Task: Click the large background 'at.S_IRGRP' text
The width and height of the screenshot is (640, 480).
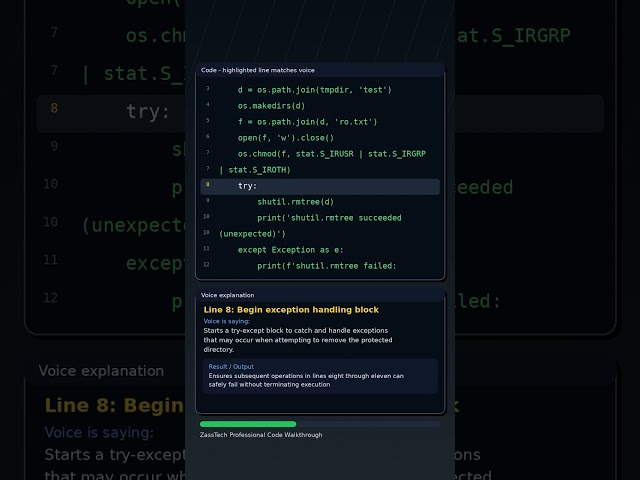Action: (x=513, y=36)
